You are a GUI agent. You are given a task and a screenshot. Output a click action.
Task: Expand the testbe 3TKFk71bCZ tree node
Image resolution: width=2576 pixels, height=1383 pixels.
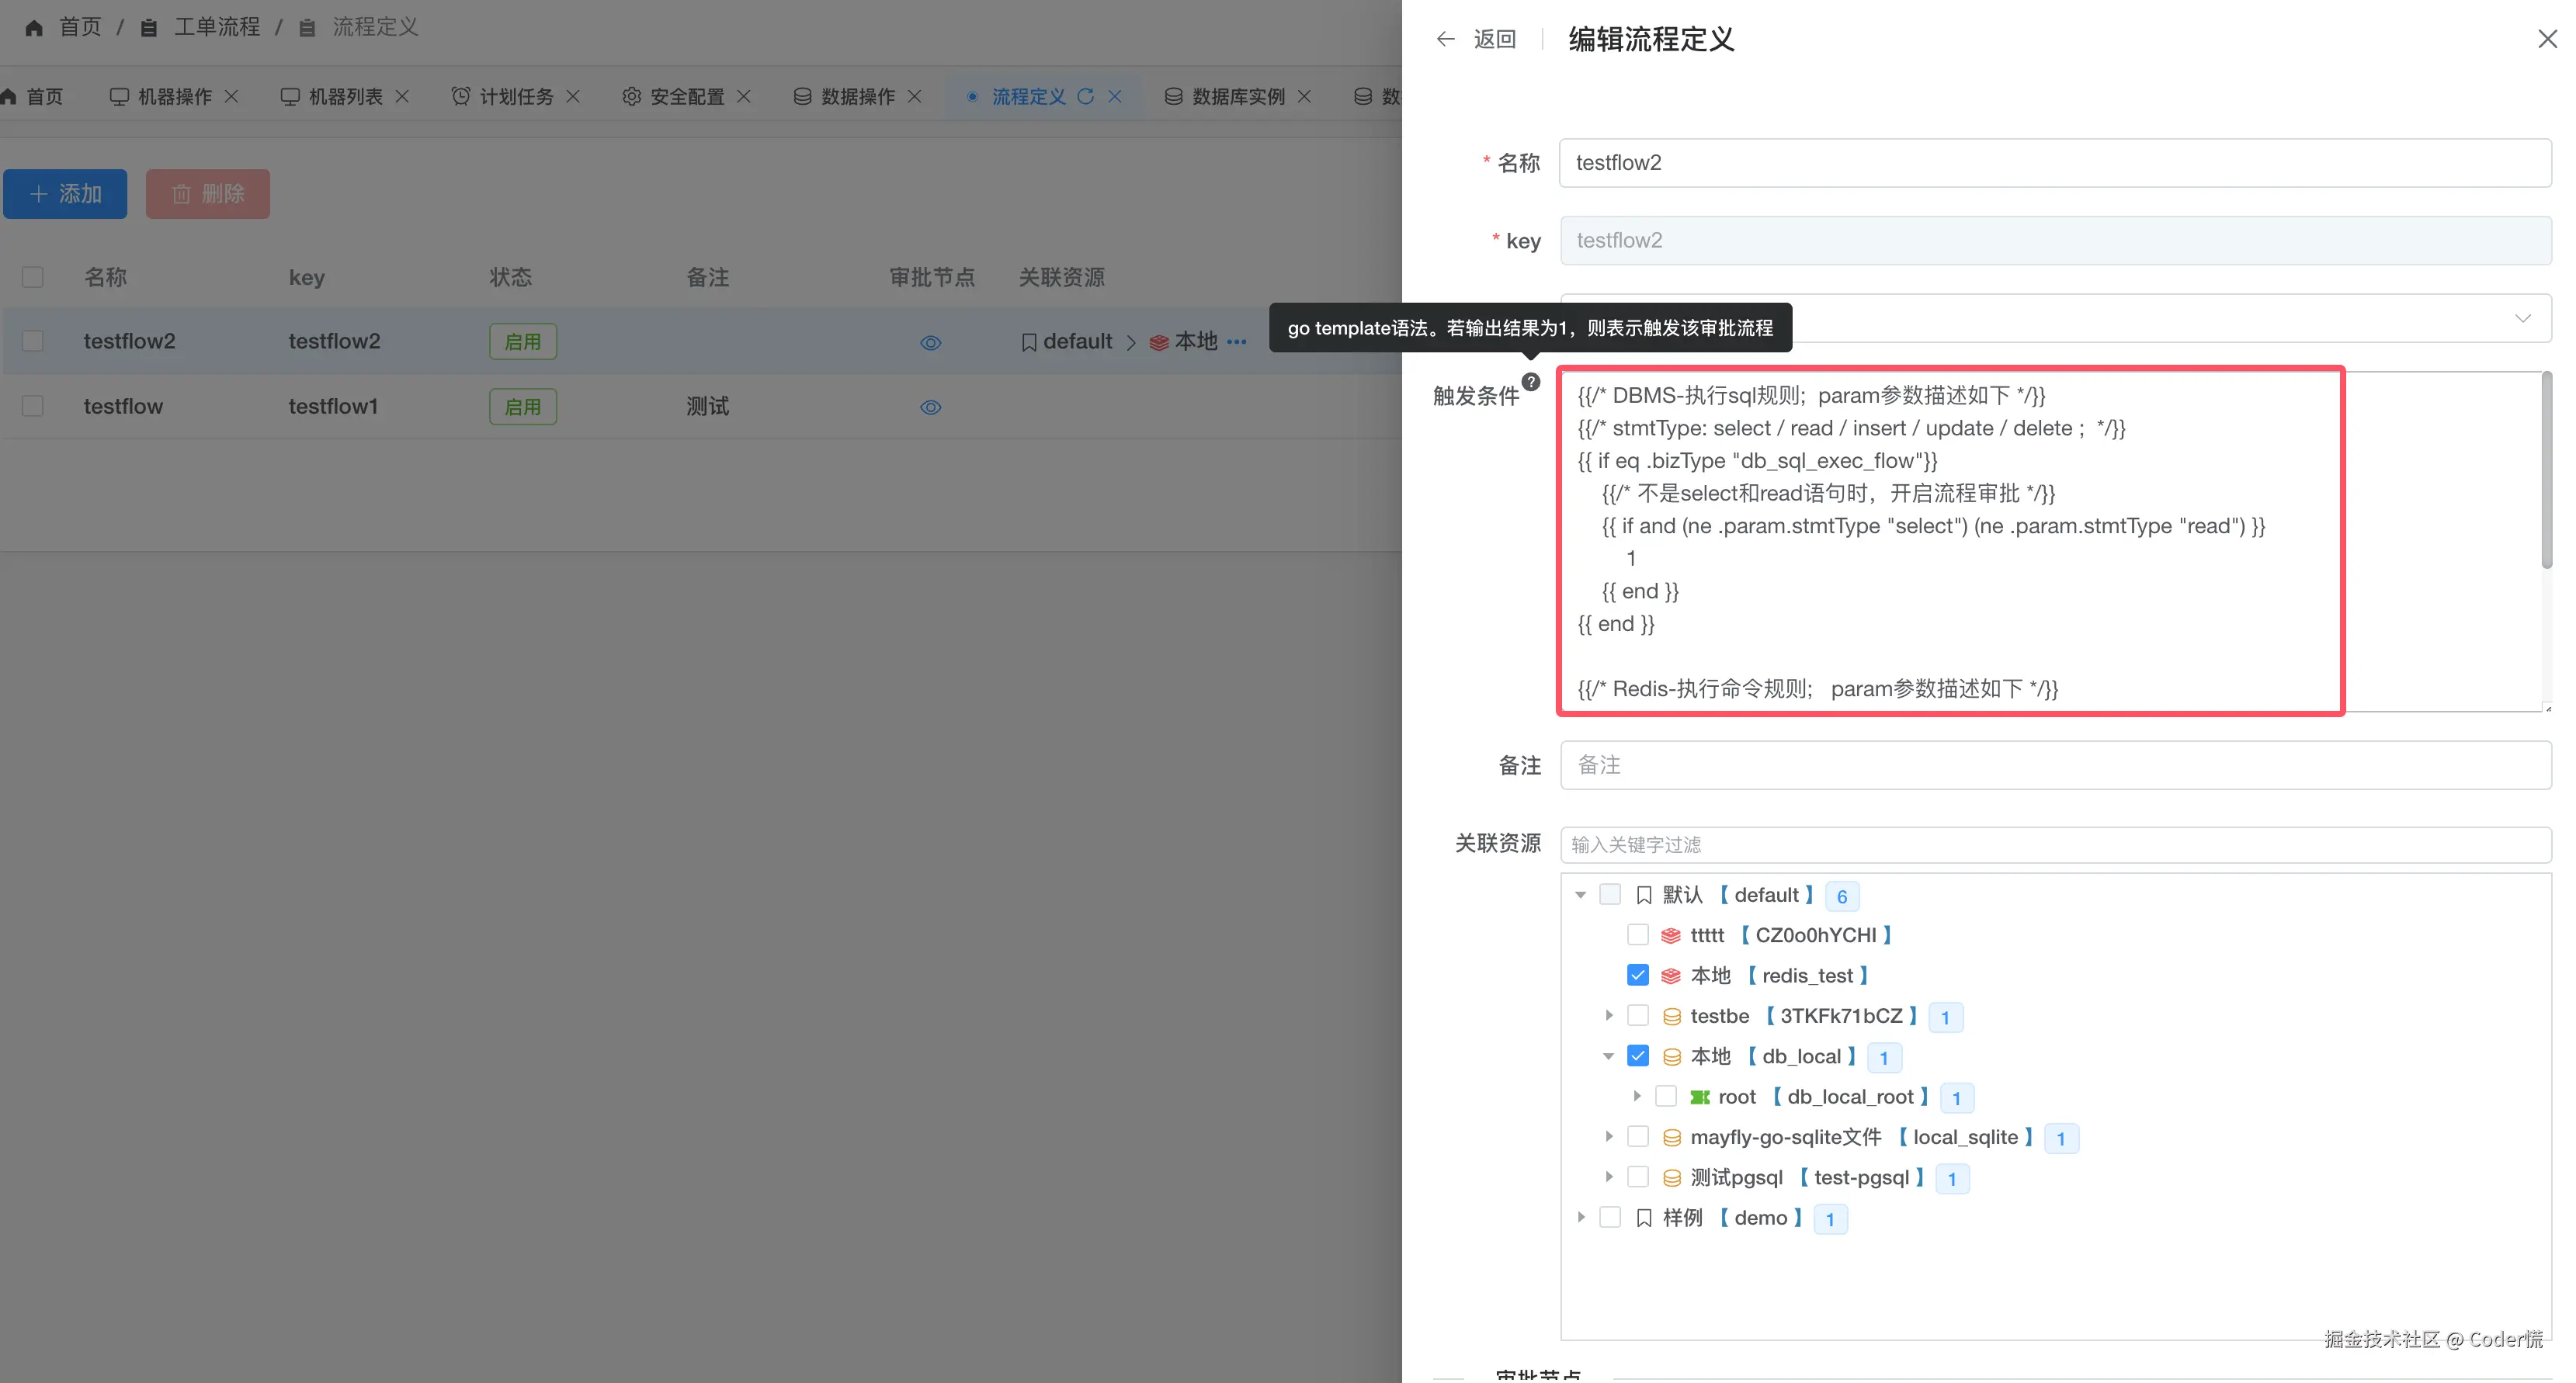pyautogui.click(x=1608, y=1016)
